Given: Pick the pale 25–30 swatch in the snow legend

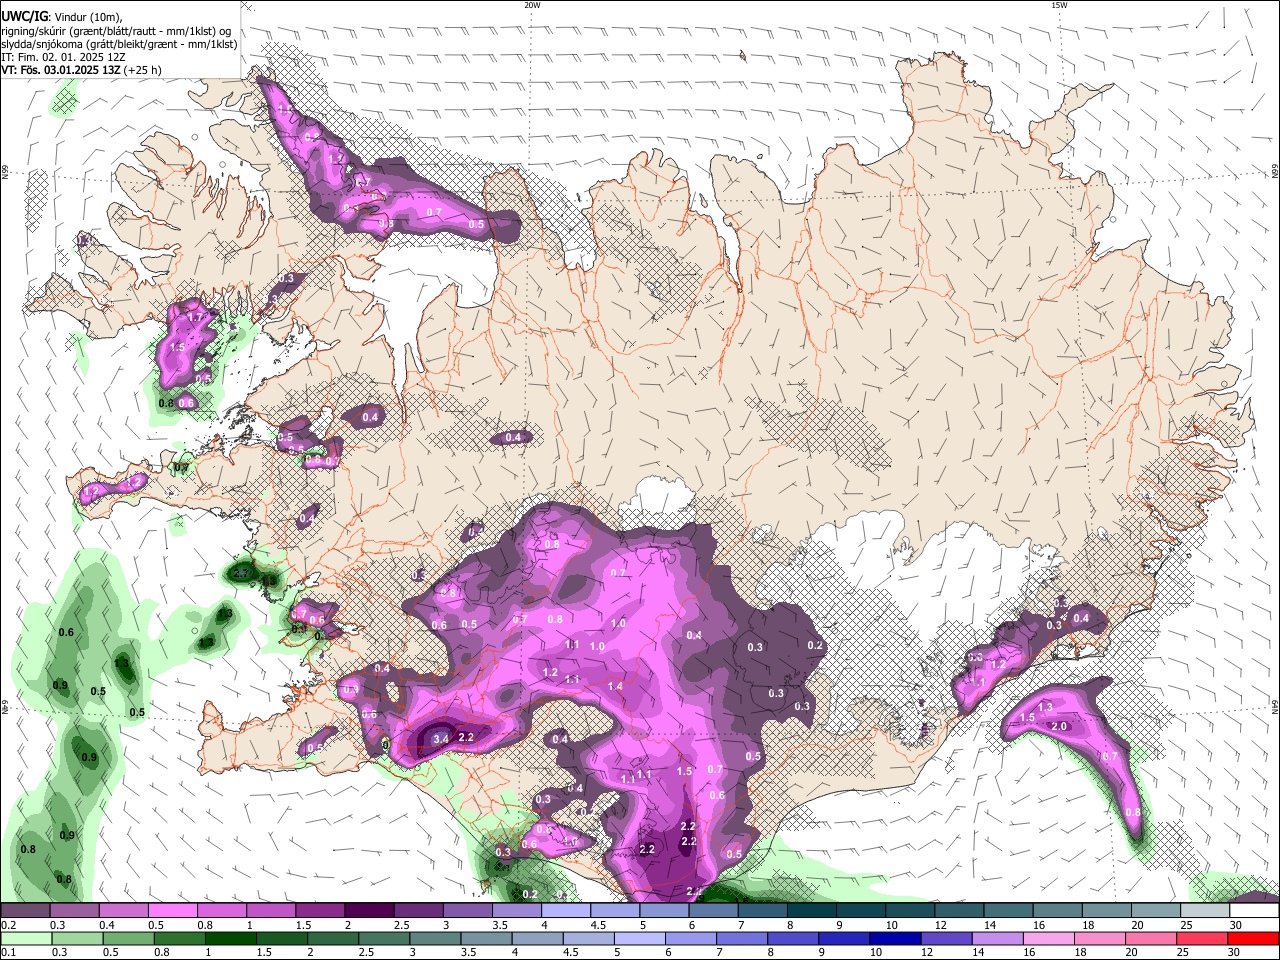Looking at the screenshot, I should pyautogui.click(x=1204, y=911).
